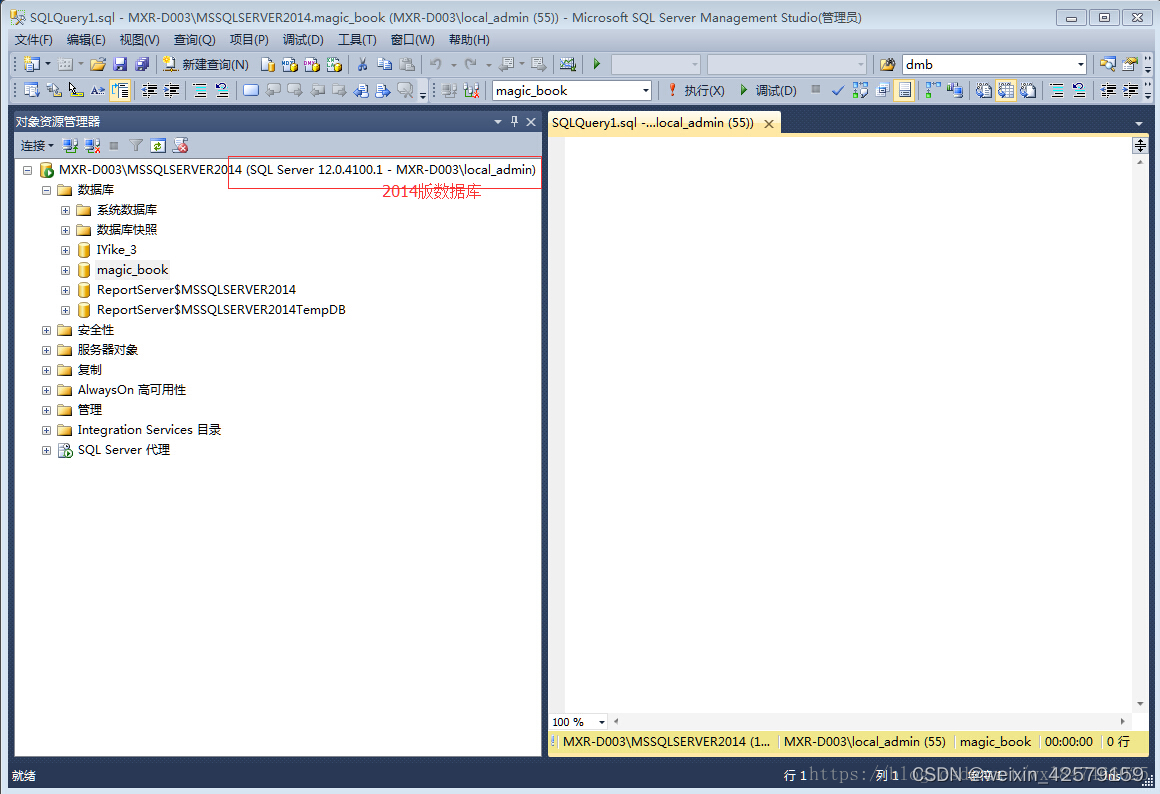The height and width of the screenshot is (794, 1160).
Task: Click the editor horizontal scrollbar
Action: click(869, 721)
